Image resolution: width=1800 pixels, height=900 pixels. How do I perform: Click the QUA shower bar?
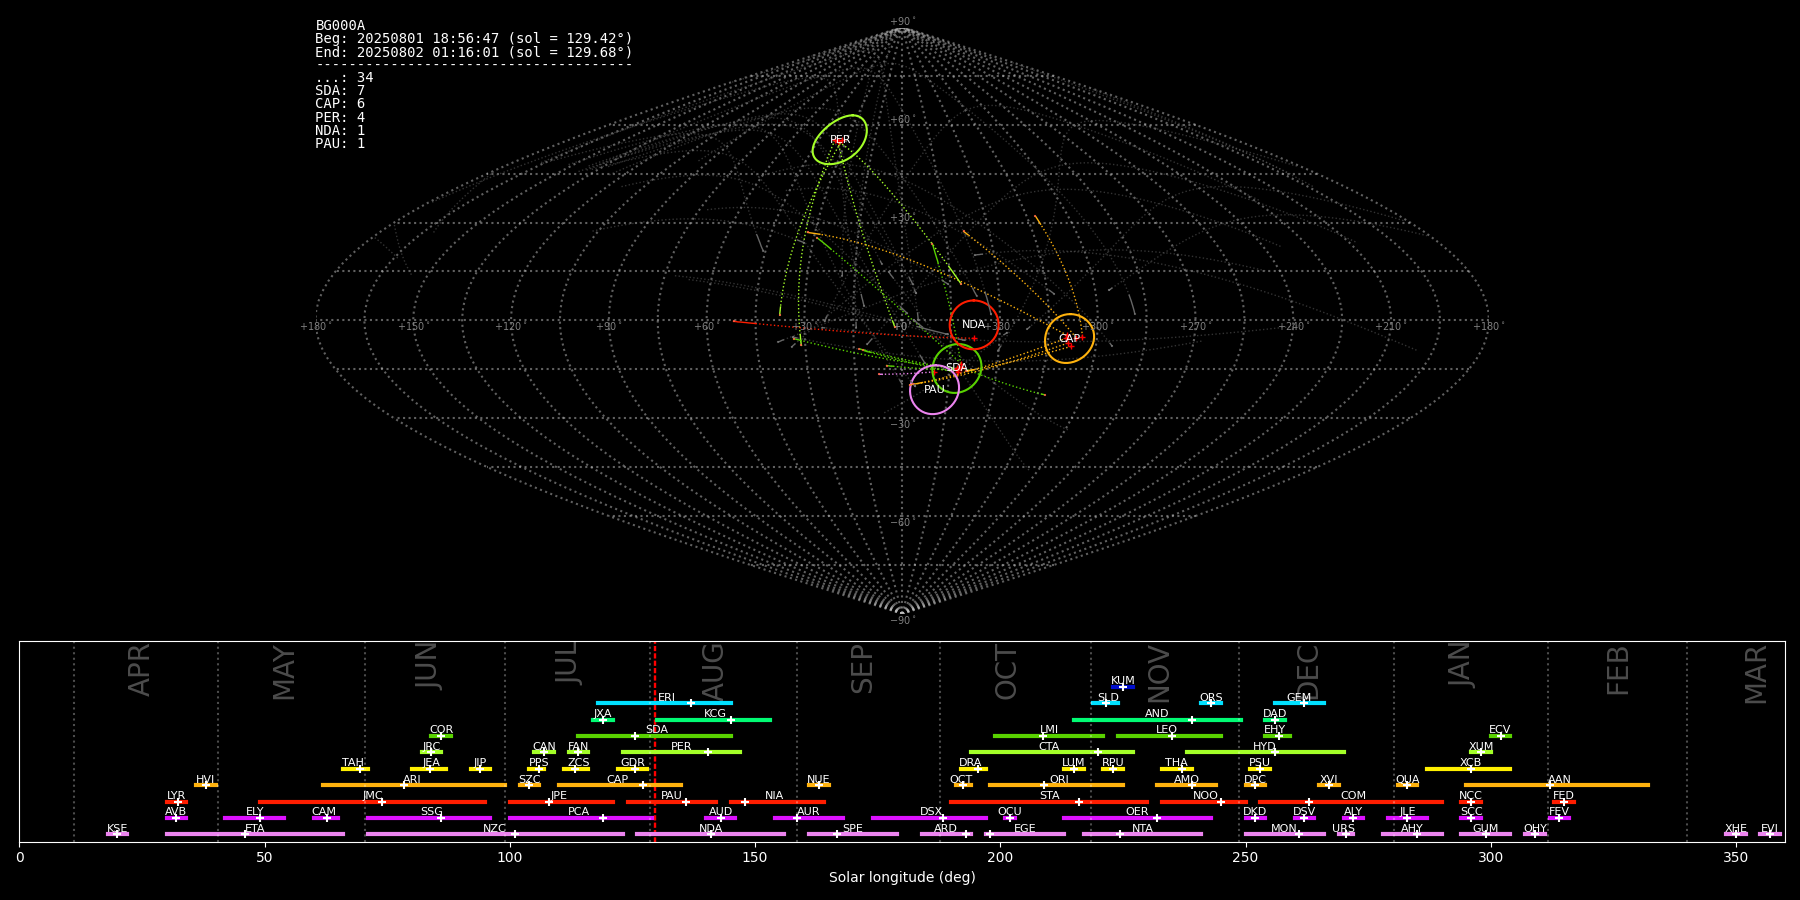1407,785
